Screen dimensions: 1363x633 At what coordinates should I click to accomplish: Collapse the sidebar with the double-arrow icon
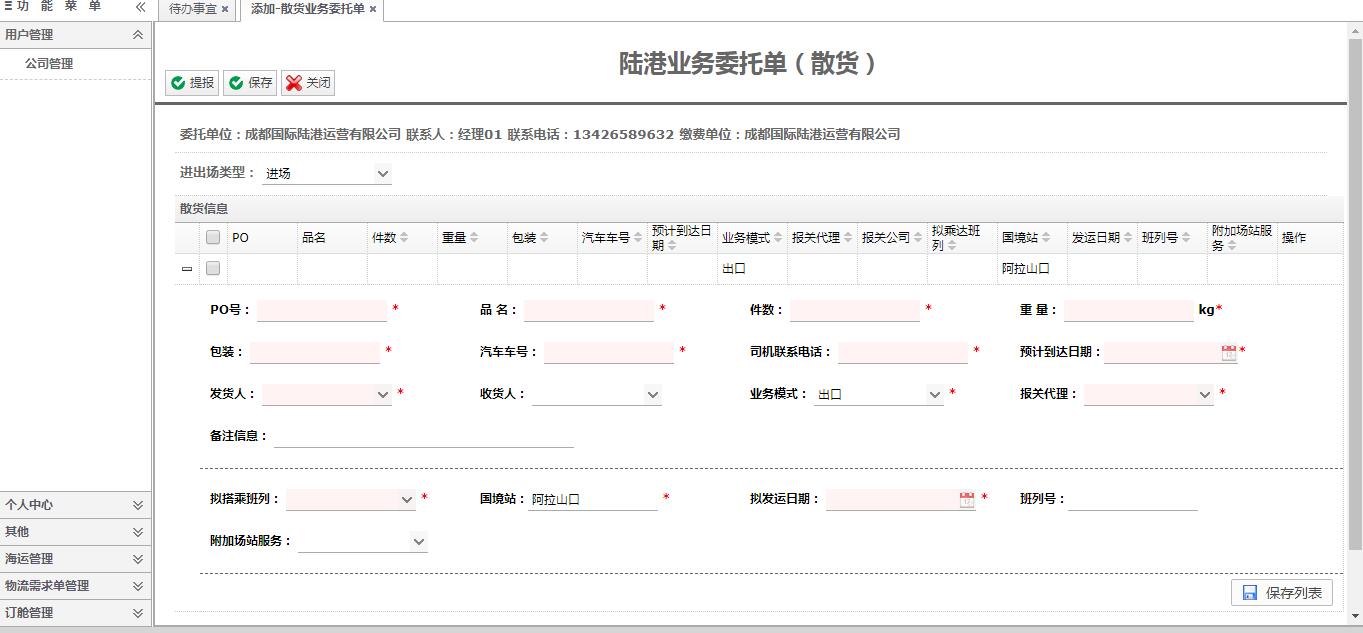coord(141,7)
